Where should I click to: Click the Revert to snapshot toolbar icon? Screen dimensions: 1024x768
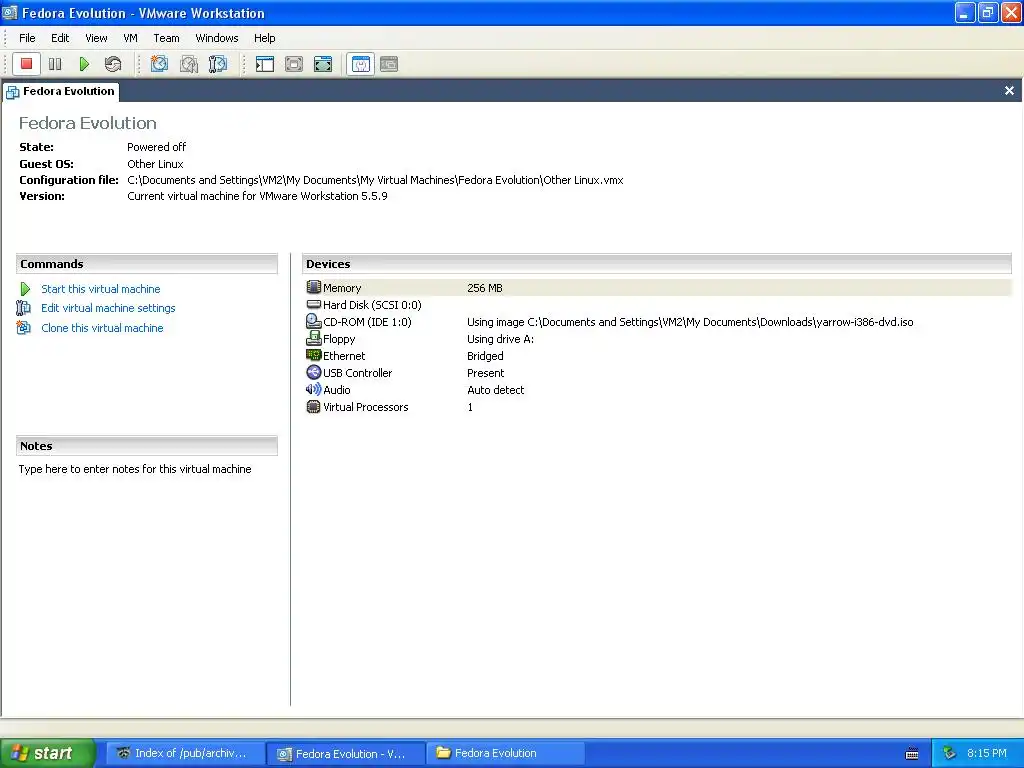pos(189,64)
